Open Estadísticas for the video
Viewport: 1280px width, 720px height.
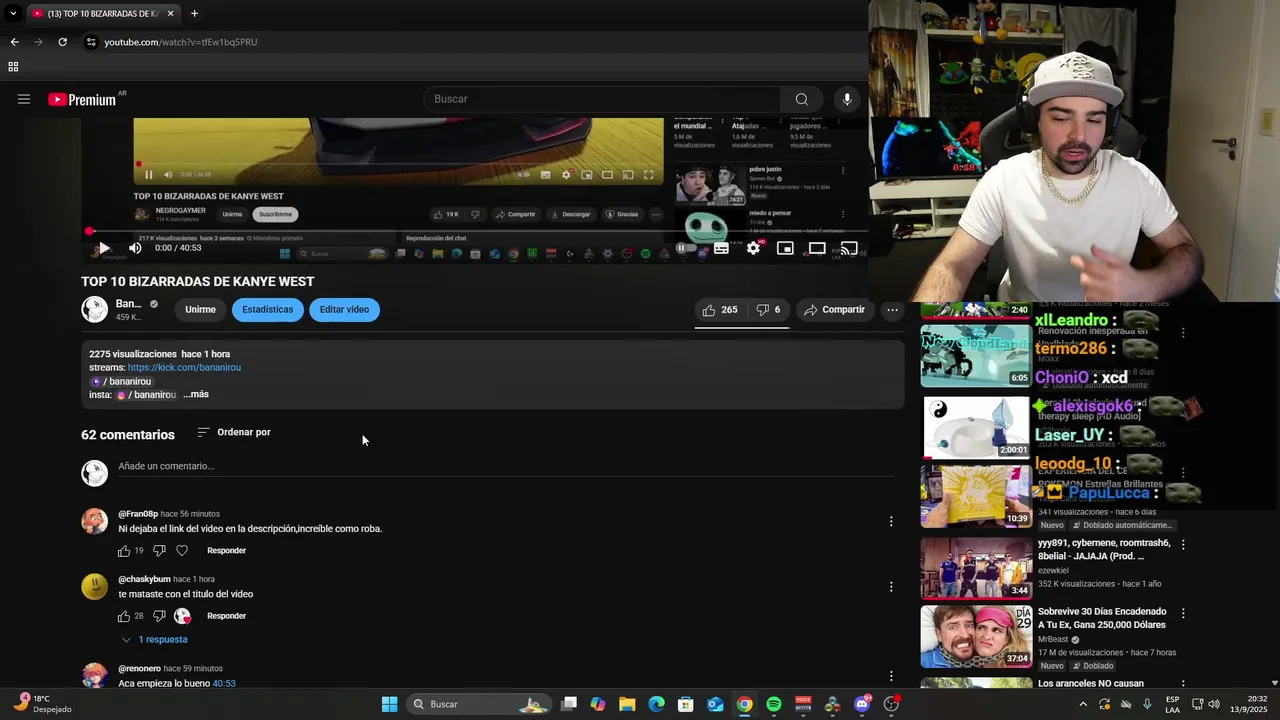pos(268,310)
